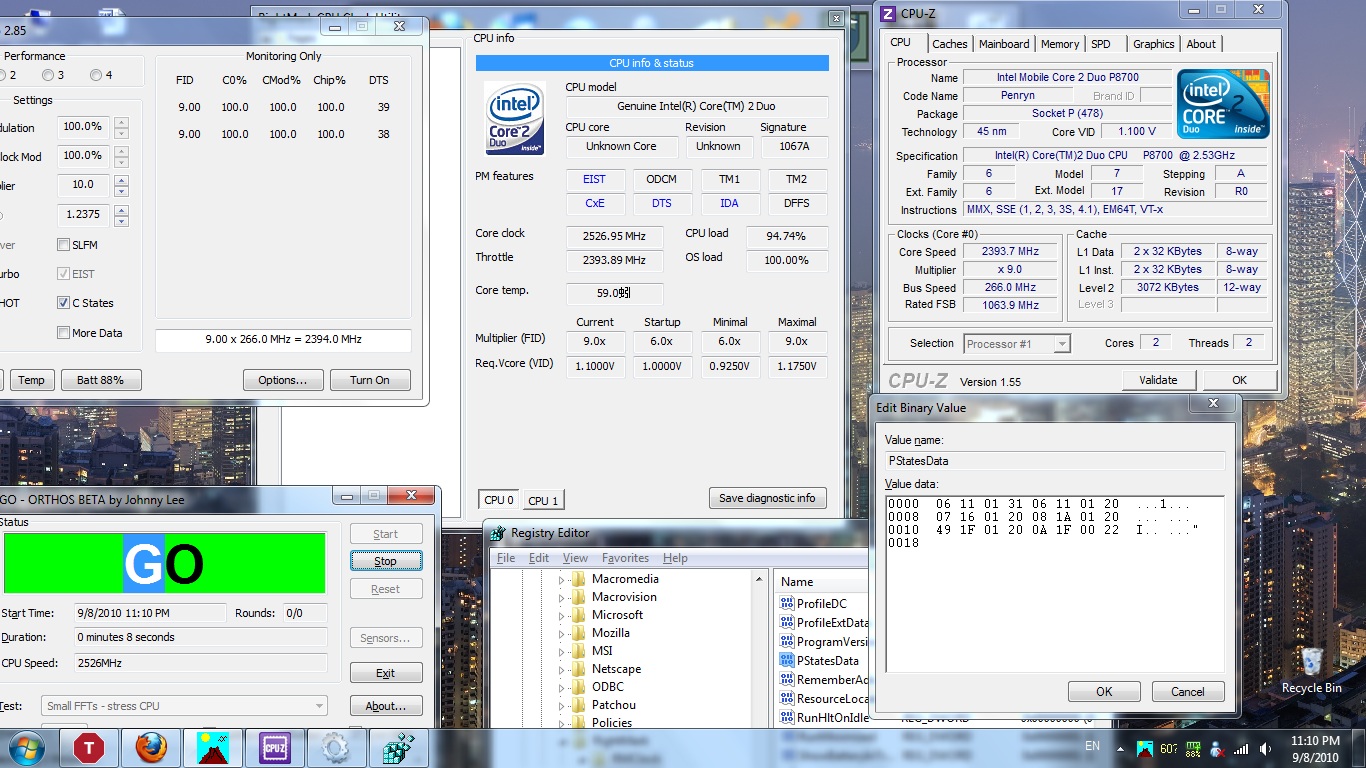Select the Netscape key in the registry tree
The width and height of the screenshot is (1366, 768).
[616, 669]
